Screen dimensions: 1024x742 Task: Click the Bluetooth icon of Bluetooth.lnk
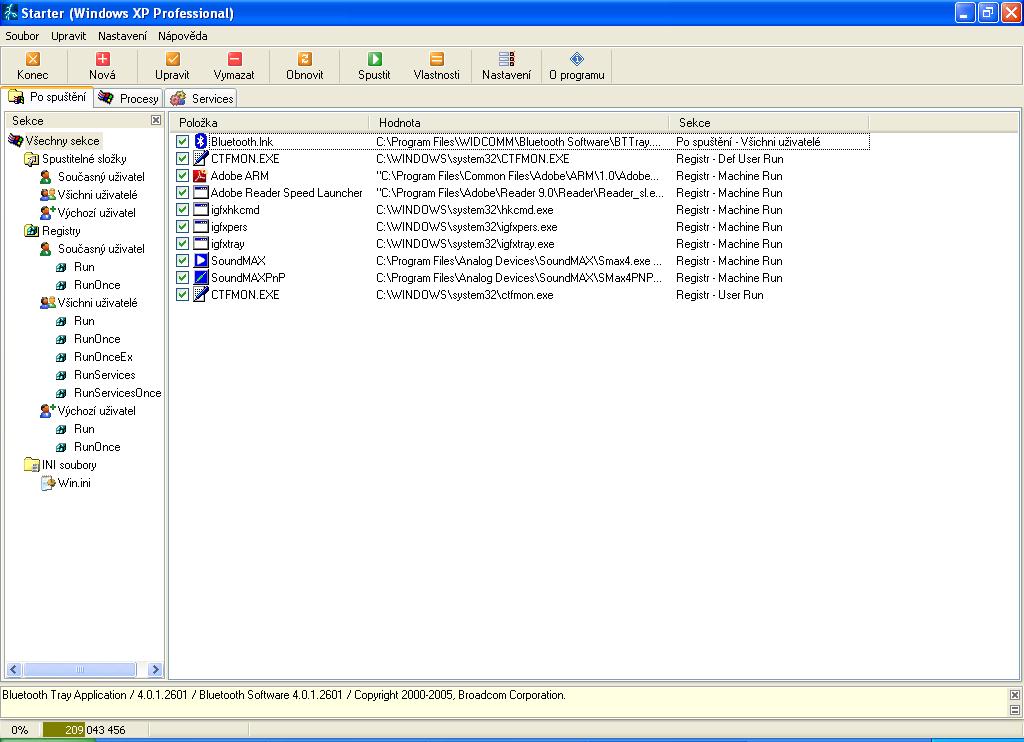[x=200, y=141]
